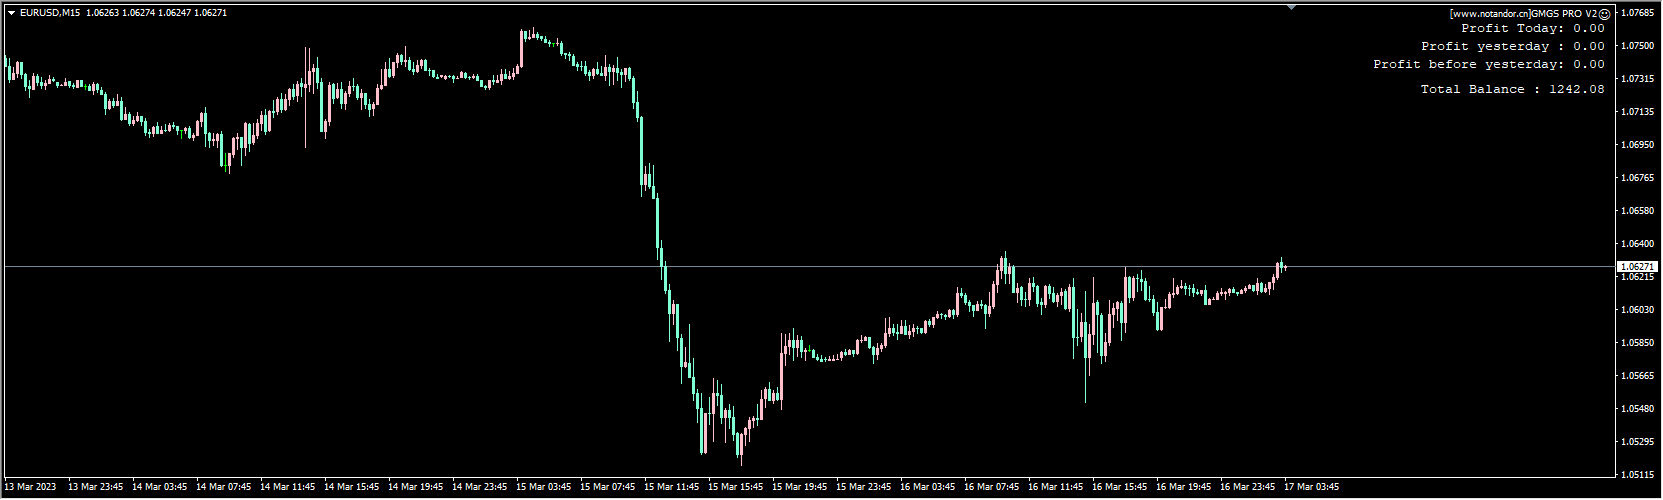Image resolution: width=1663 pixels, height=500 pixels.
Task: Click price level 1.07685 on the axis
Action: pyautogui.click(x=1637, y=13)
